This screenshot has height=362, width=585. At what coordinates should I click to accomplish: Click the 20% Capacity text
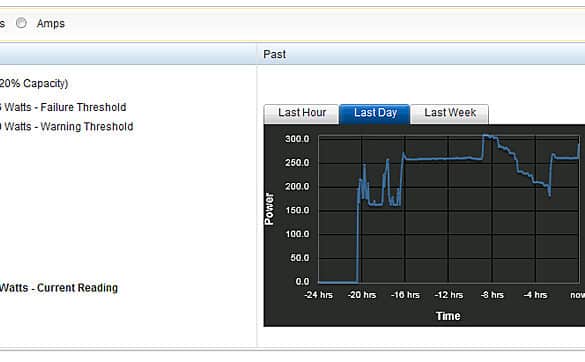click(34, 83)
